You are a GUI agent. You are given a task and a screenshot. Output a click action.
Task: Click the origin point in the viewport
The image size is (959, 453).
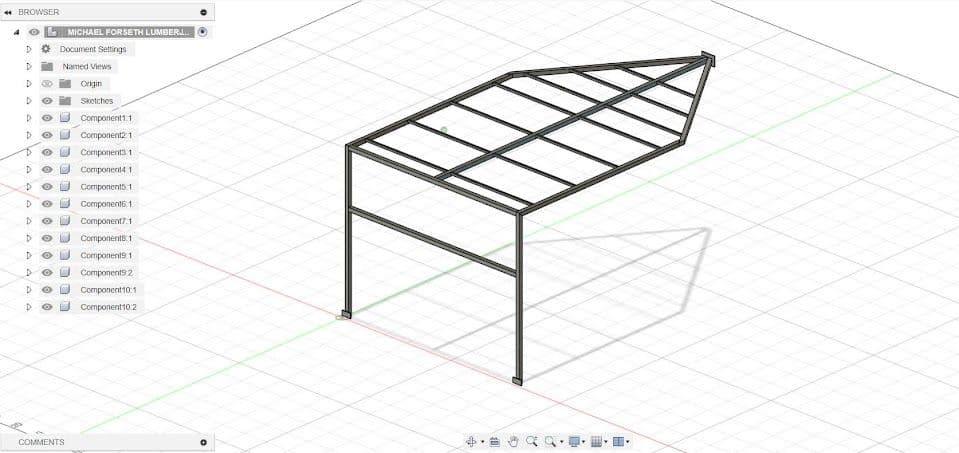pos(340,317)
